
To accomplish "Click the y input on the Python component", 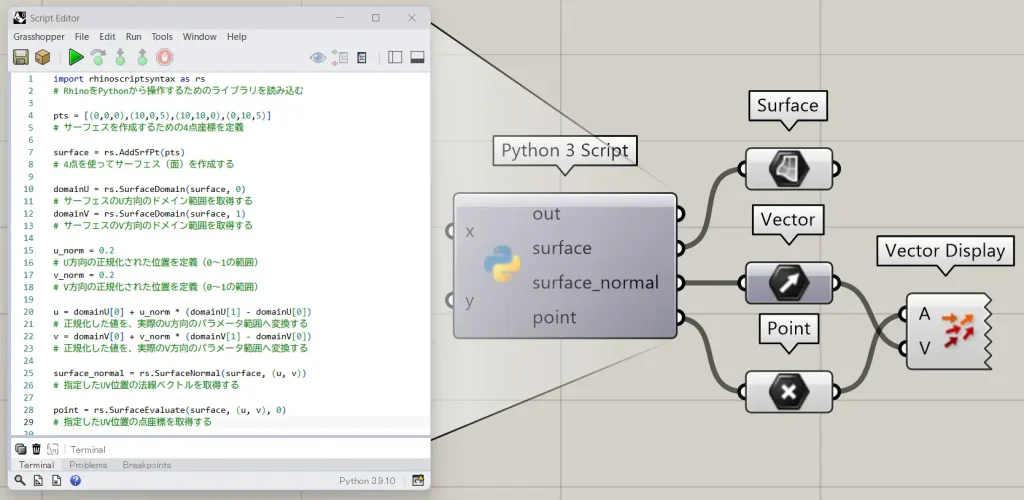I will (470, 302).
